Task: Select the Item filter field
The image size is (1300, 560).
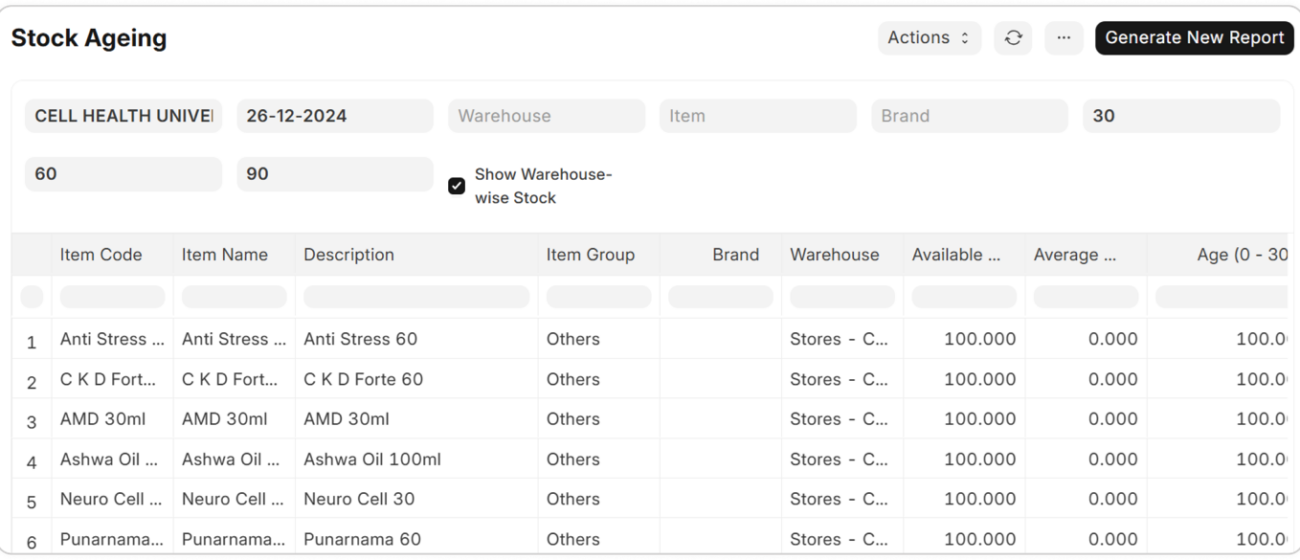Action: pyautogui.click(x=757, y=116)
